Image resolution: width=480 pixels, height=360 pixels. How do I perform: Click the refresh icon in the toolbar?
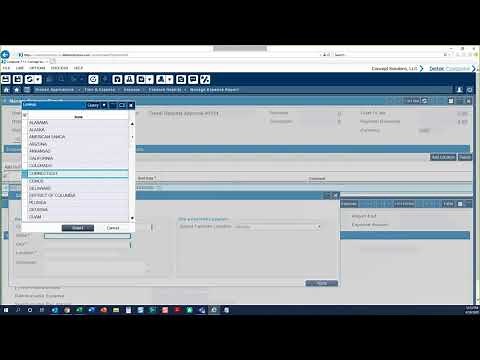(29, 79)
